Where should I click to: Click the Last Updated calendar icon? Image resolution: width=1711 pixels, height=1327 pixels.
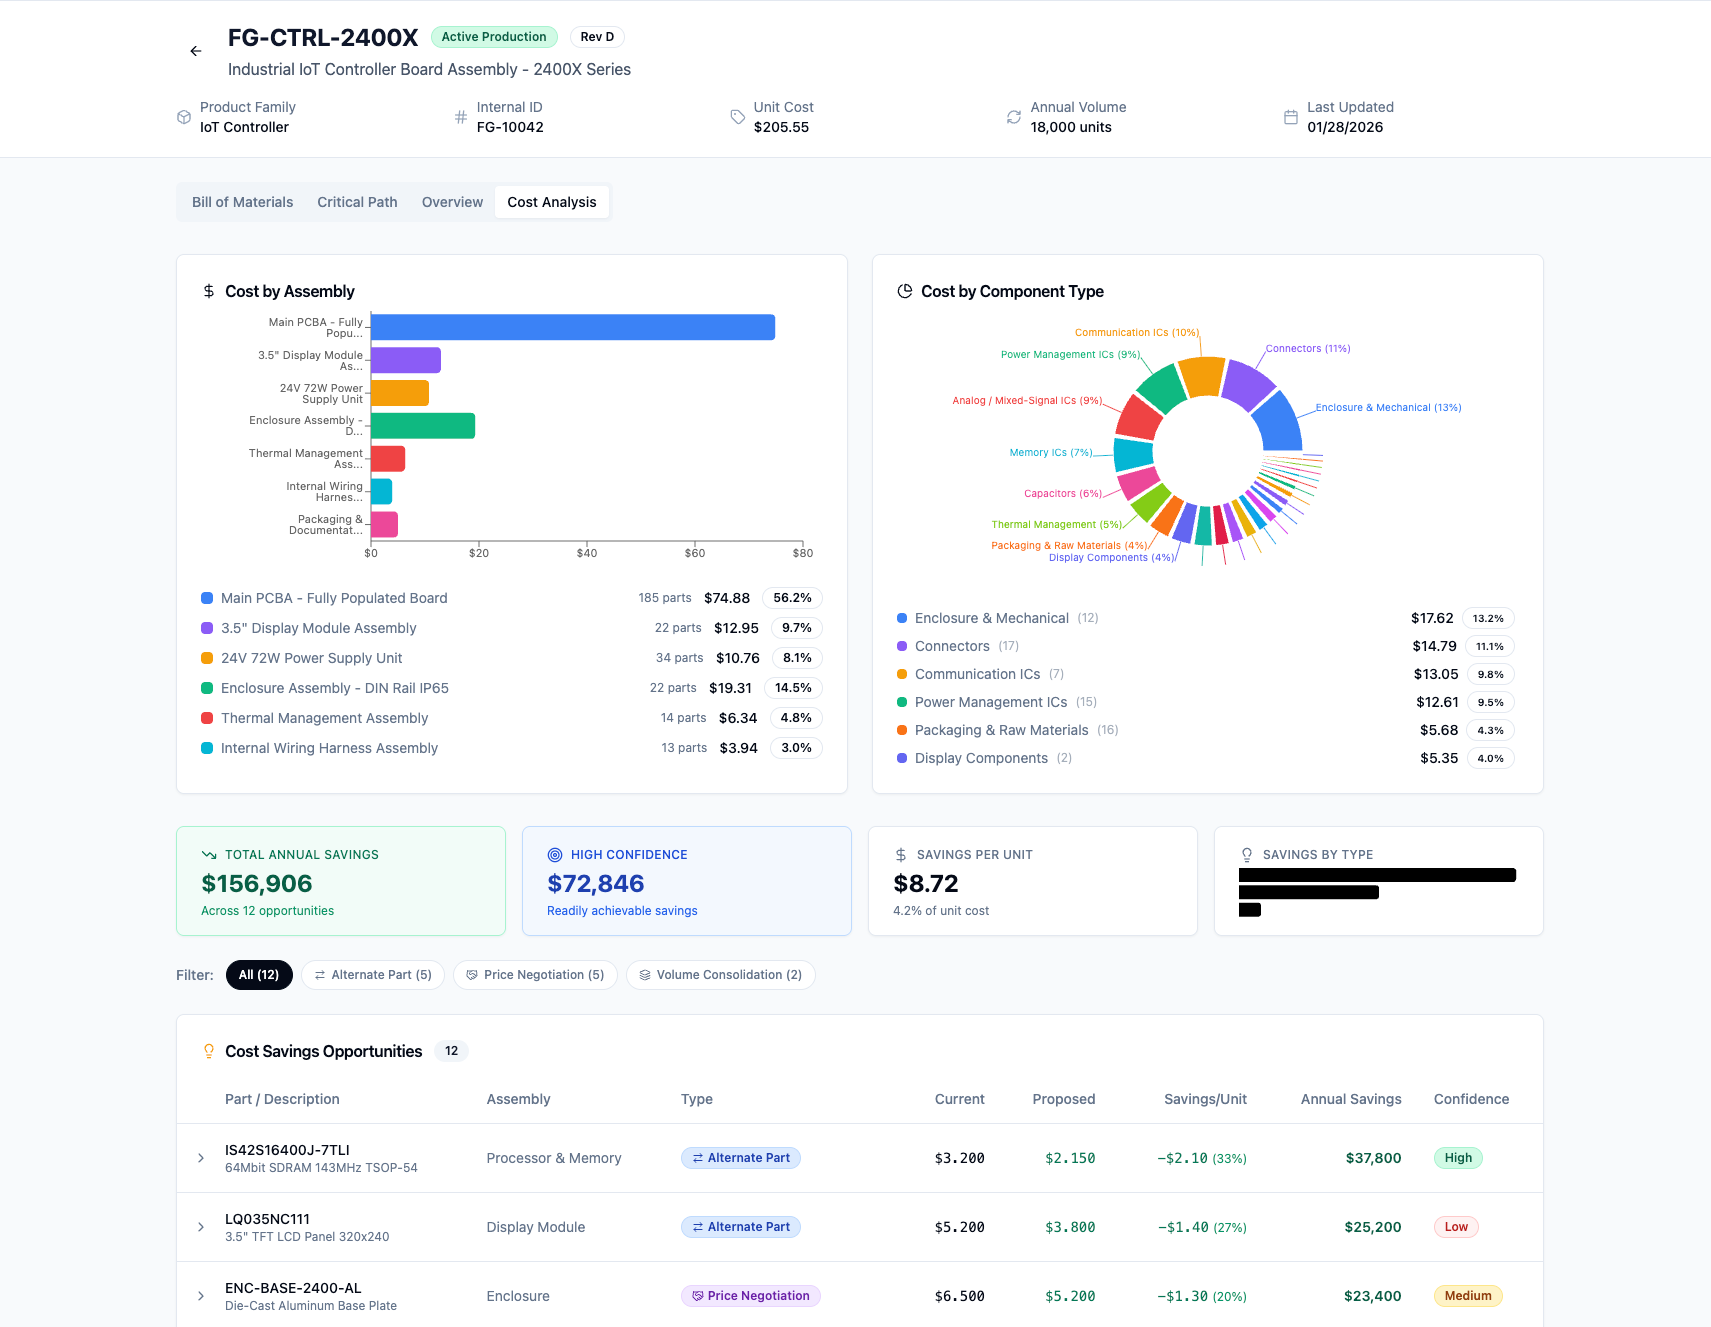[x=1291, y=117]
